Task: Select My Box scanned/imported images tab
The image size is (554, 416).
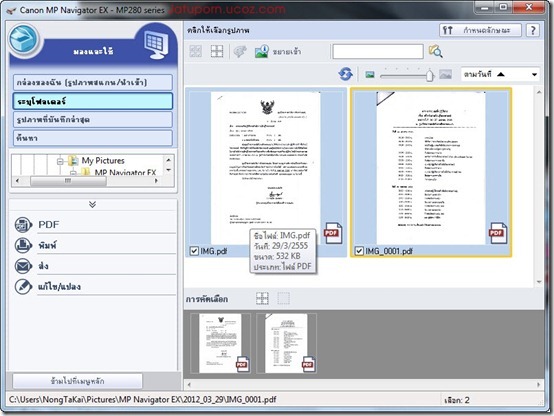Action: (93, 82)
